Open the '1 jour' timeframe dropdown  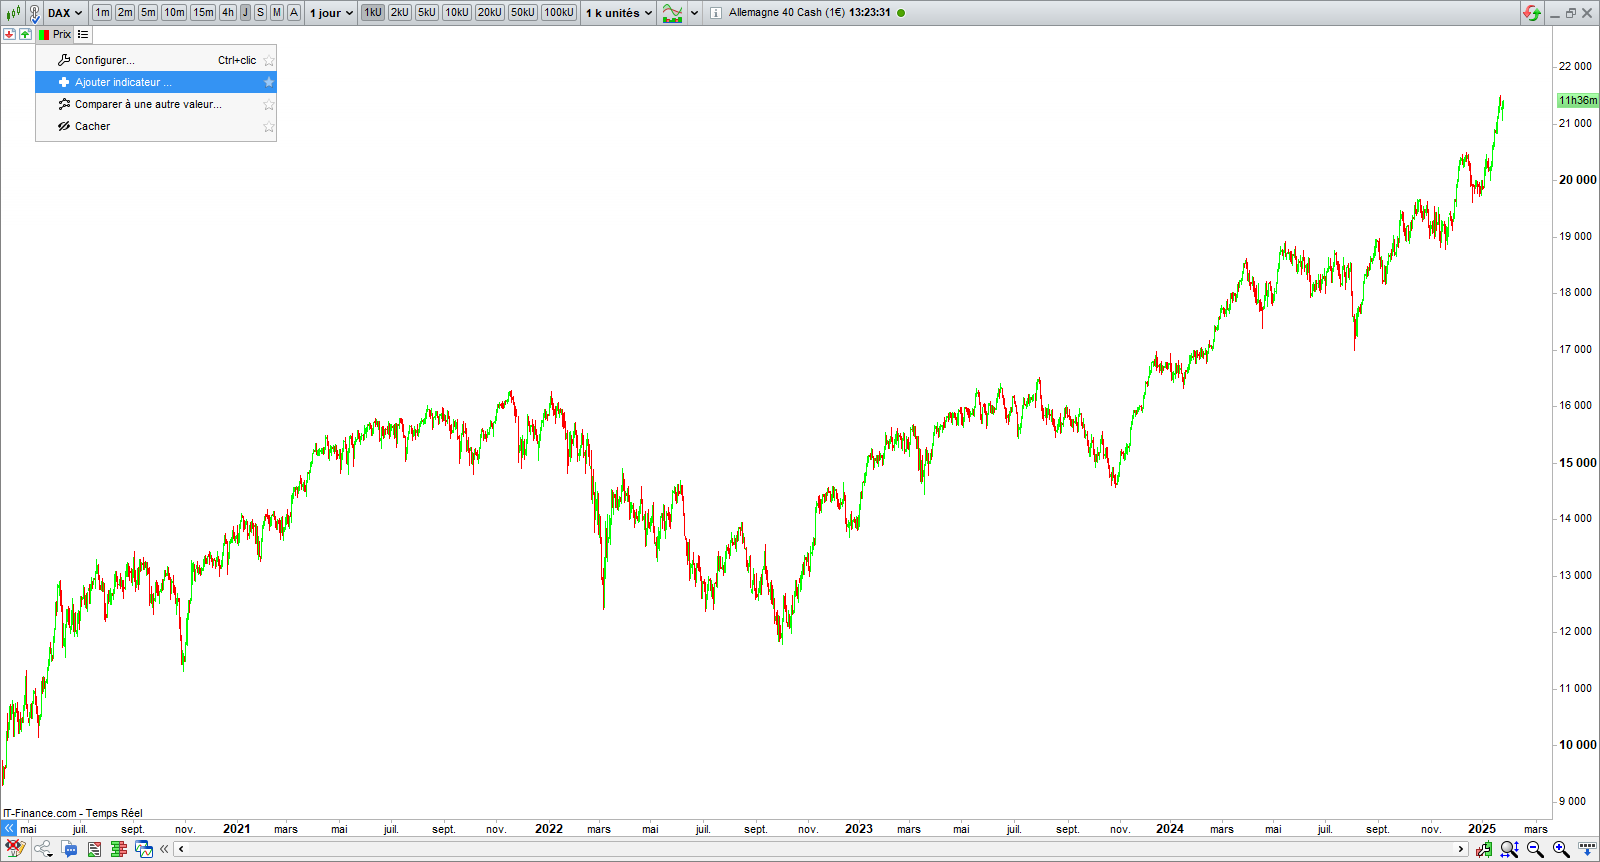(331, 13)
